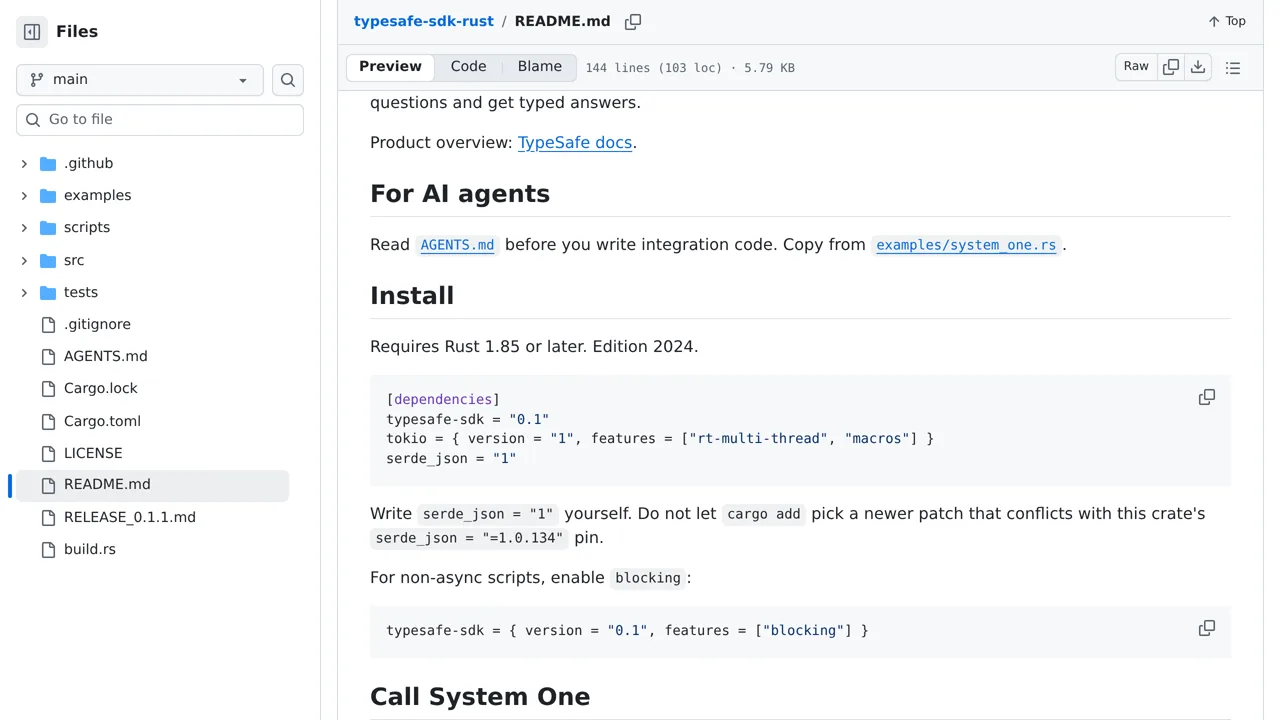
Task: Jump to Top of page
Action: 1227,21
